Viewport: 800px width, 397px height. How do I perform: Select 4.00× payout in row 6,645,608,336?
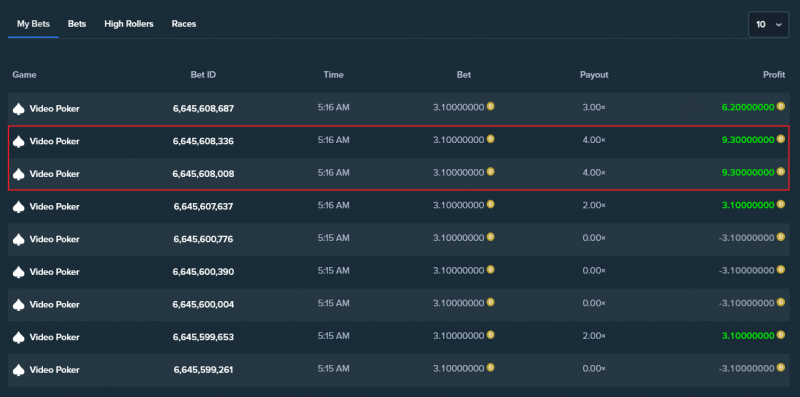[594, 140]
